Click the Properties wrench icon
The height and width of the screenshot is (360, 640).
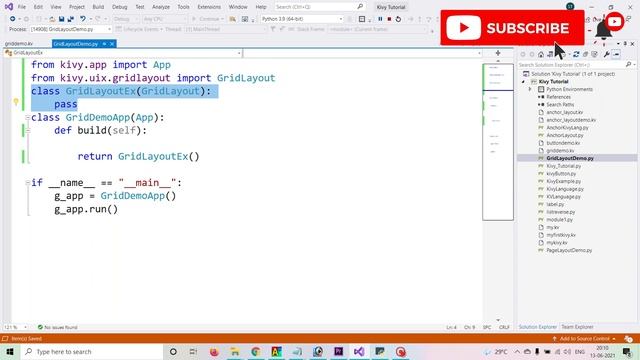click(607, 54)
